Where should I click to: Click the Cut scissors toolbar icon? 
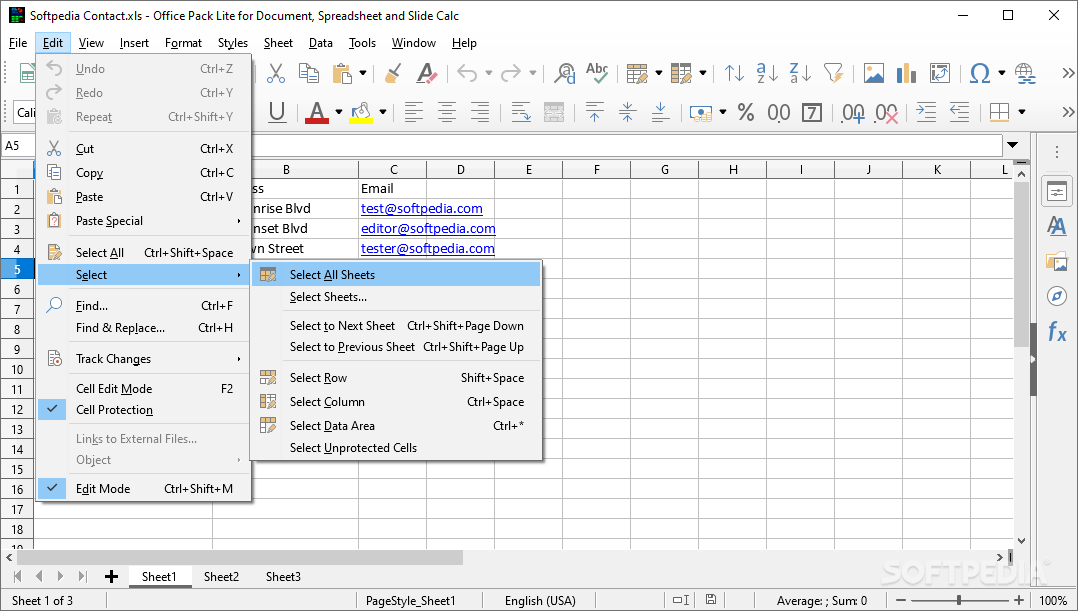point(275,73)
